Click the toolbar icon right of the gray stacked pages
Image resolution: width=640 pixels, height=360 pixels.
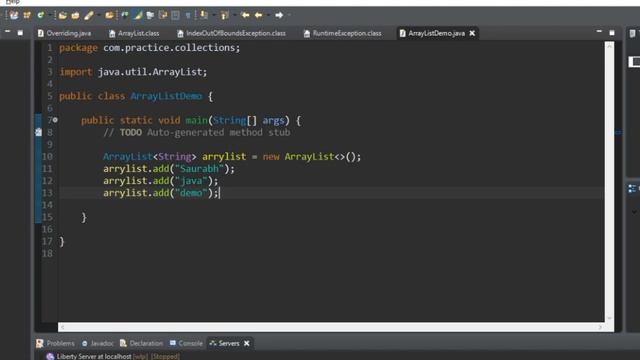tap(163, 15)
